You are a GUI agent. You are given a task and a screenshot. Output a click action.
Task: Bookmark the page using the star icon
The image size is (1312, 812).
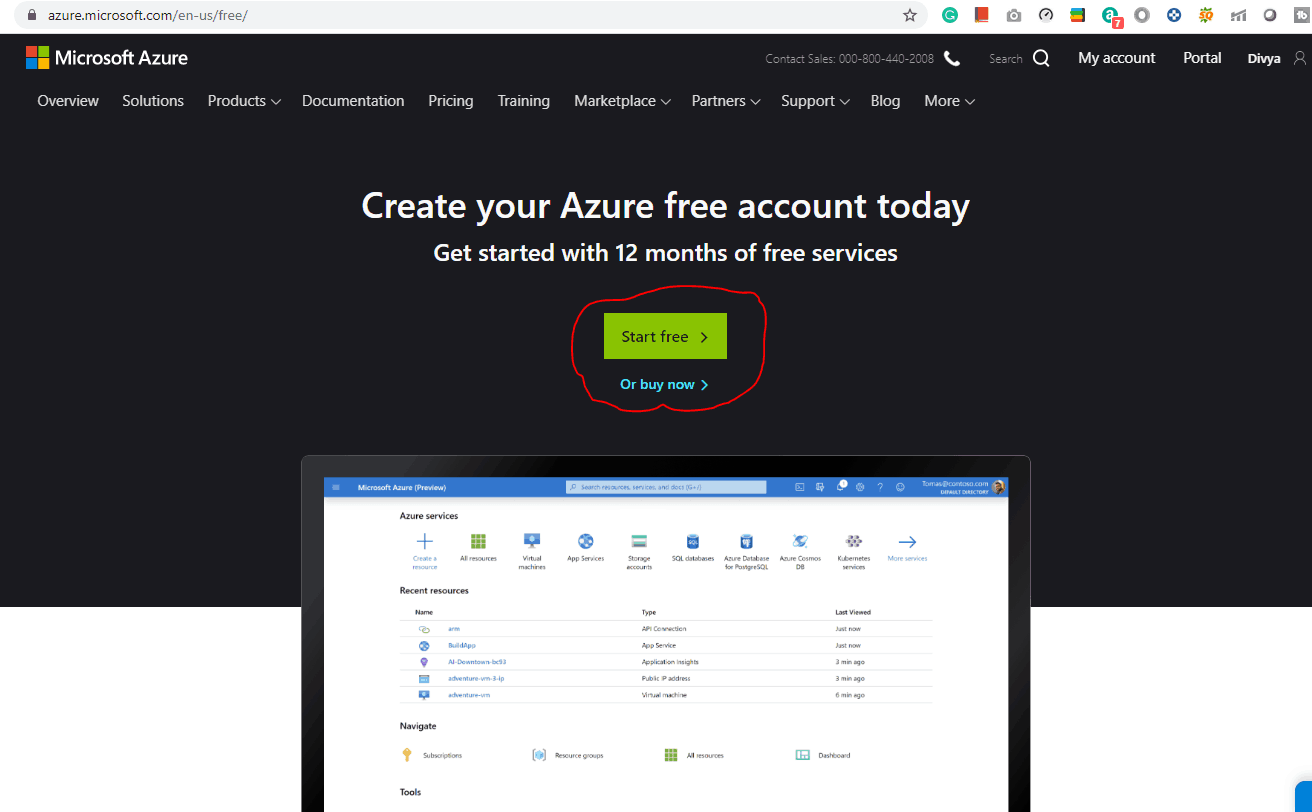[x=910, y=15]
